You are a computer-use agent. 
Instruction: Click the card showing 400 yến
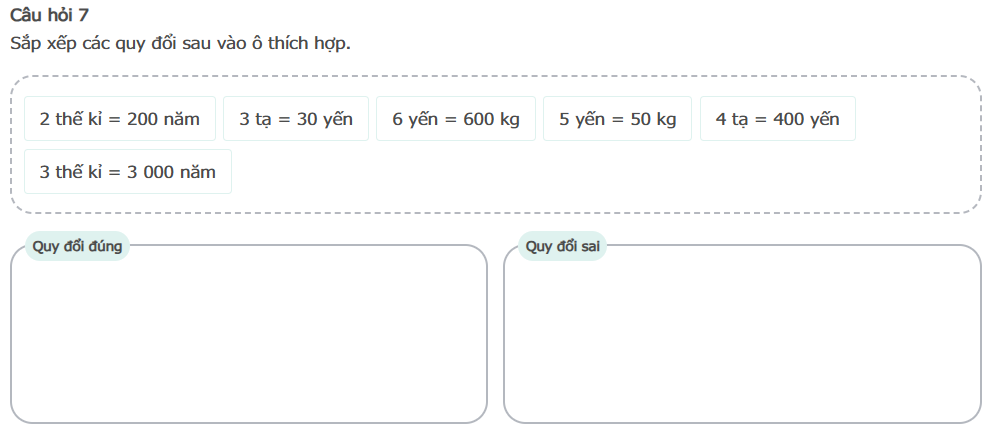pos(777,119)
